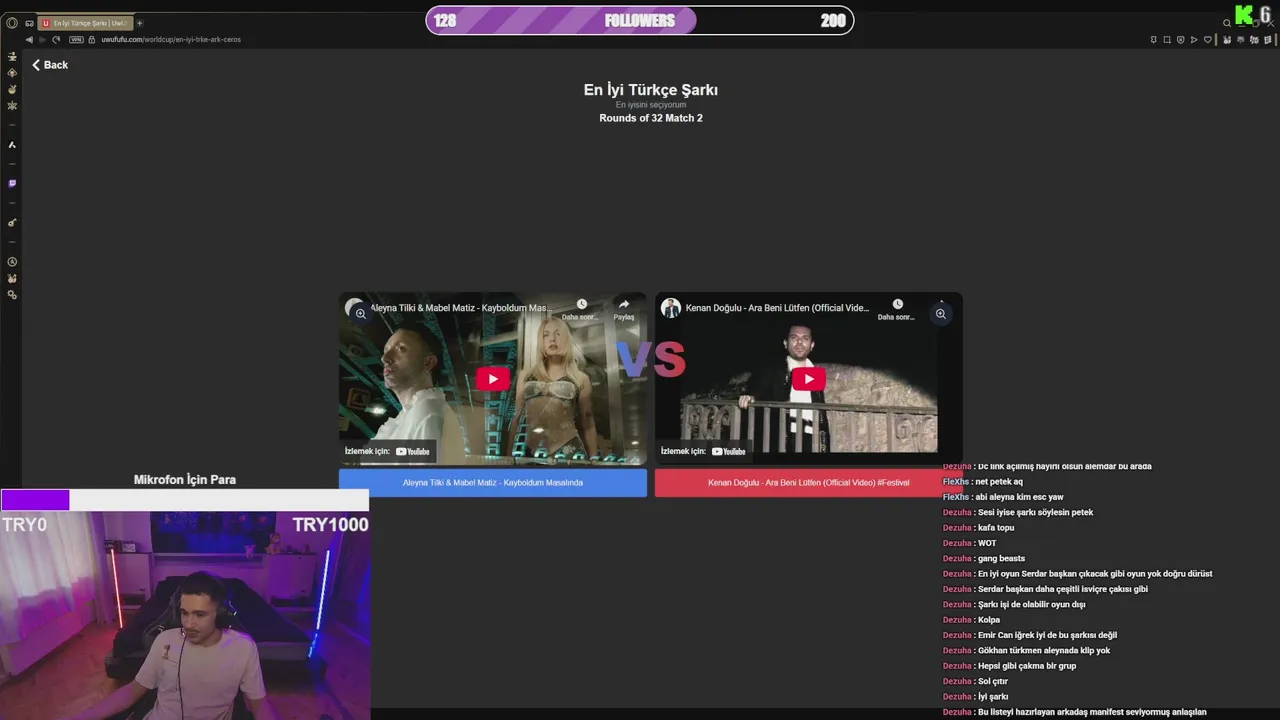Click the 'Rounds of 32 Match 2' text
This screenshot has width=1280, height=720.
point(651,118)
